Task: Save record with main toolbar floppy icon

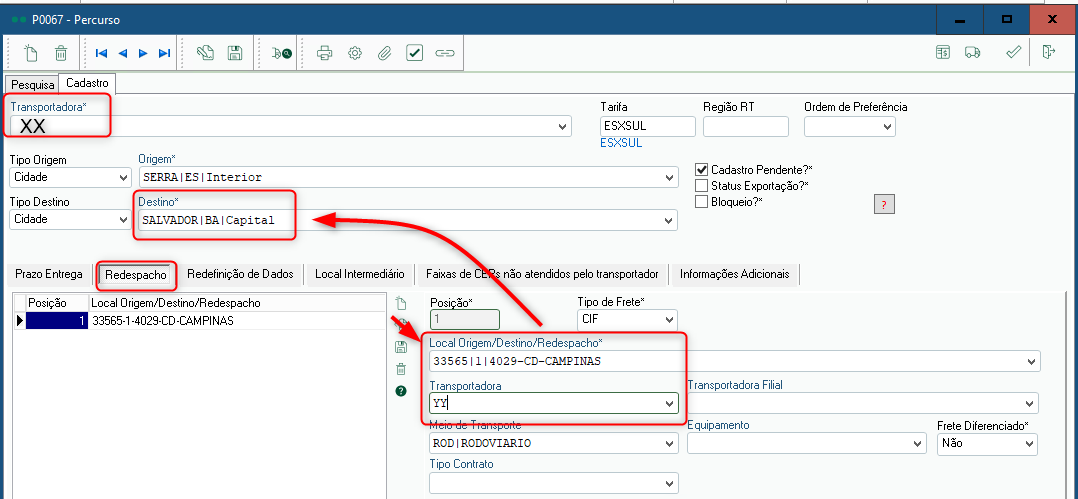Action: point(234,53)
